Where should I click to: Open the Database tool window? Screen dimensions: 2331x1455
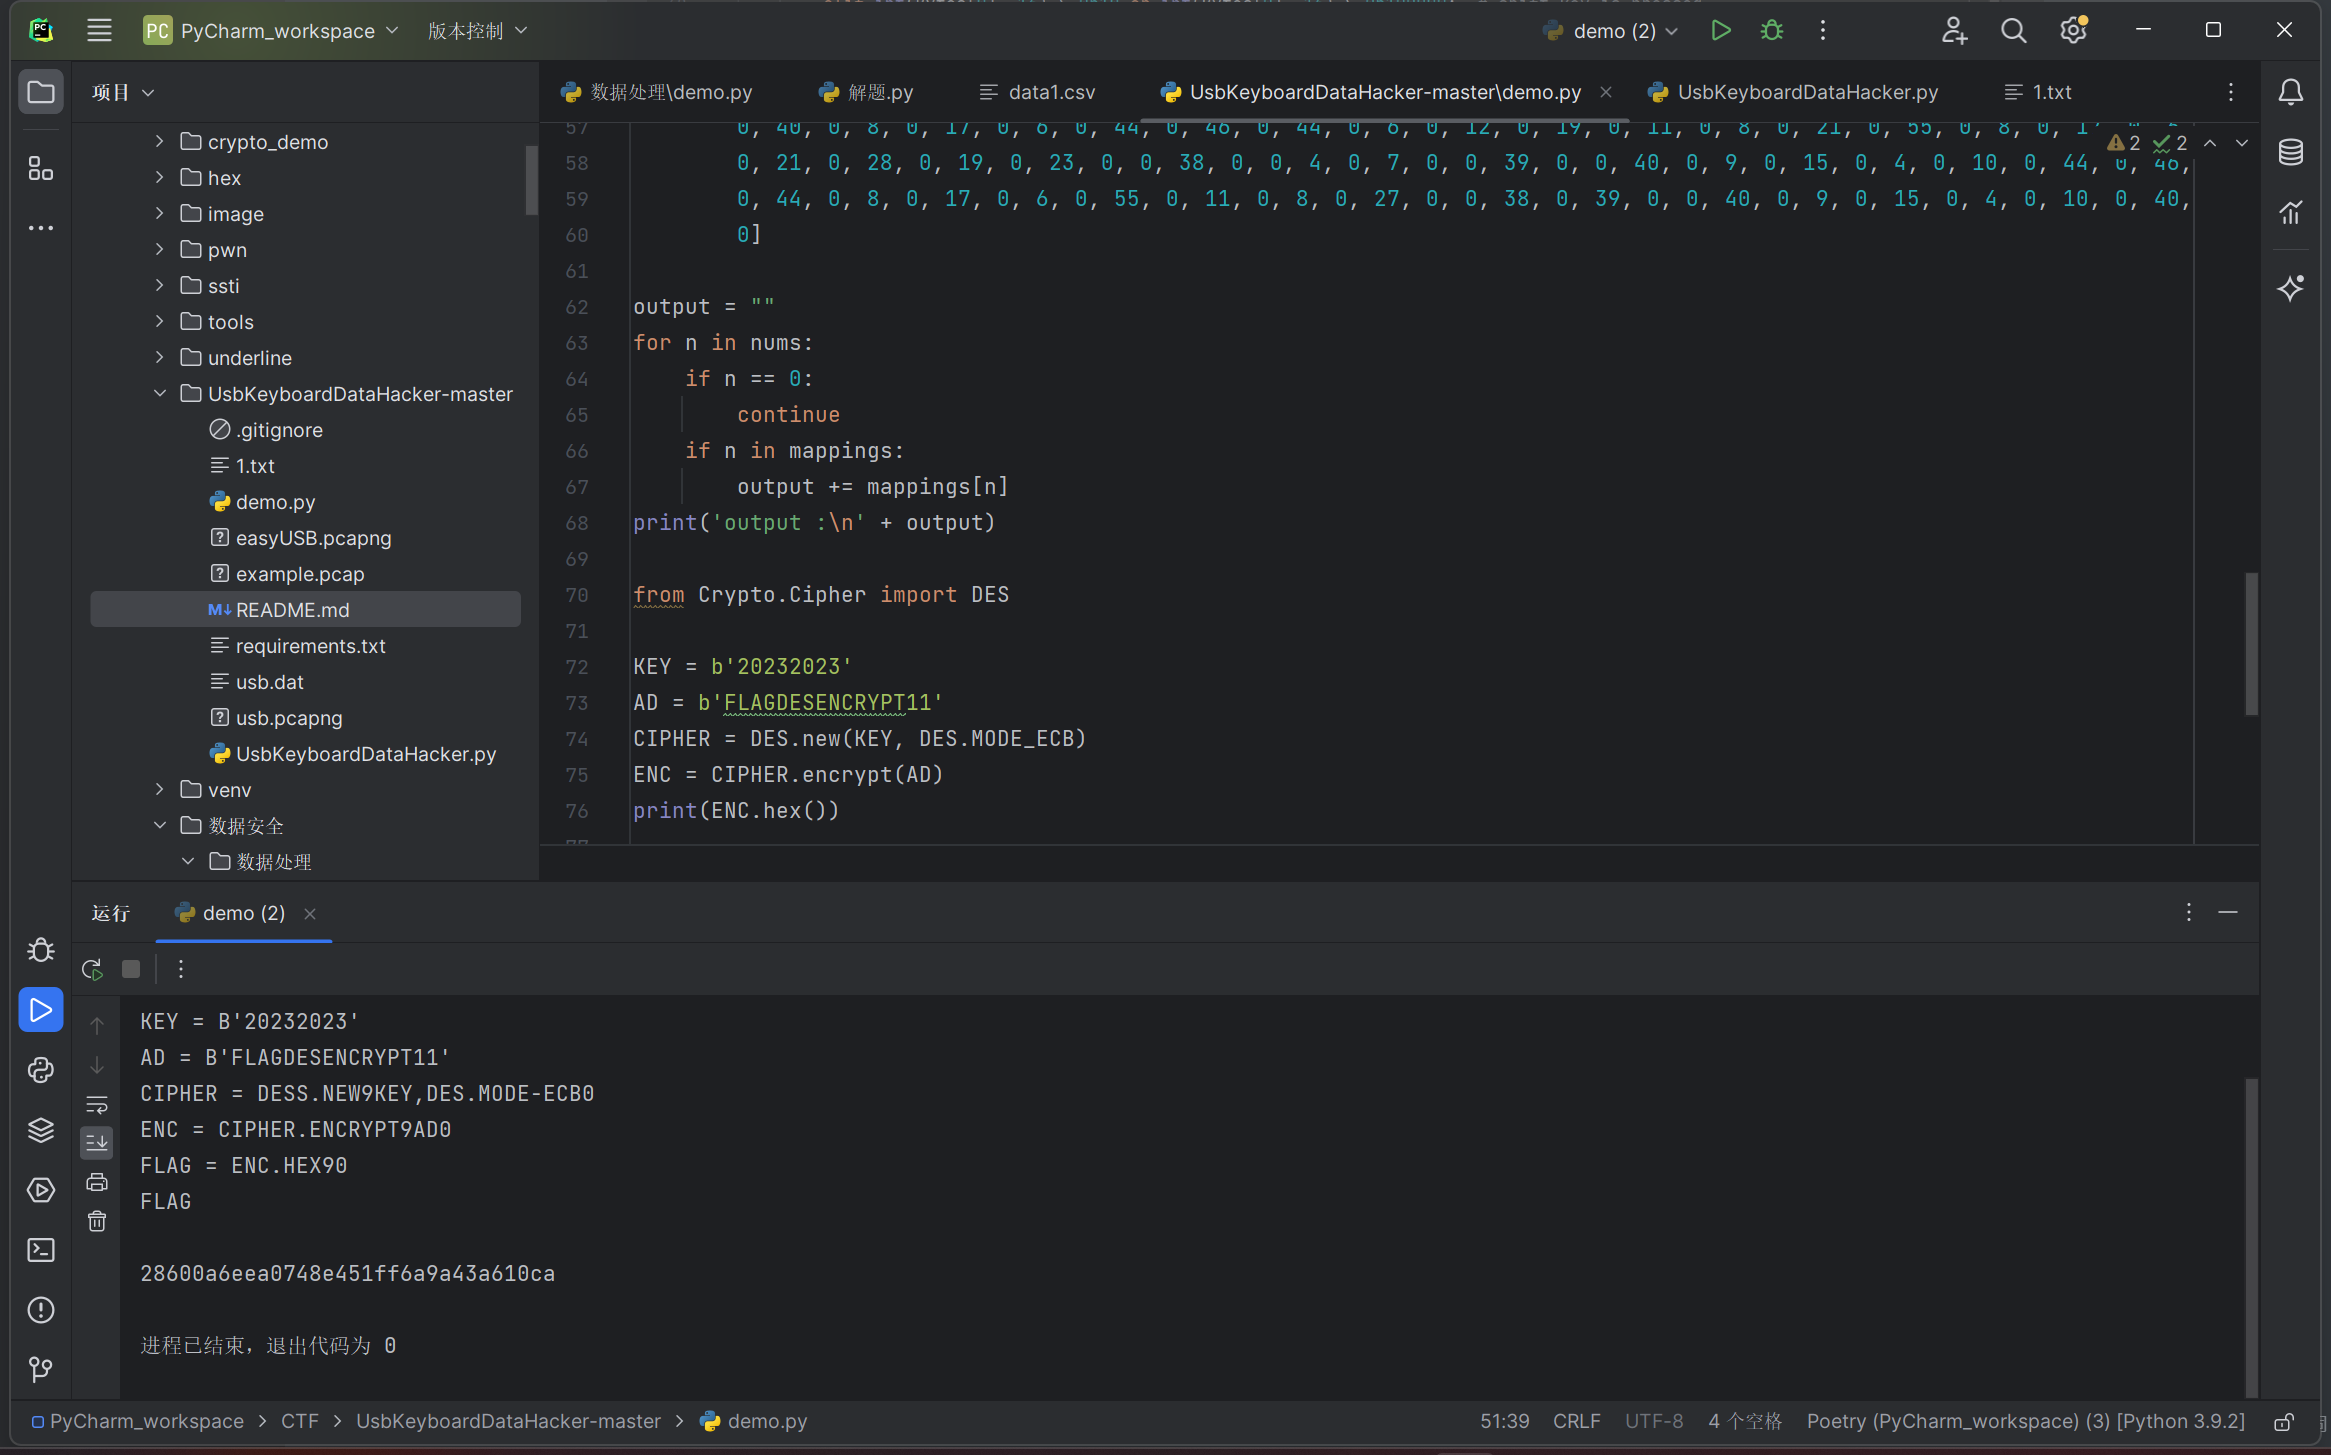(2290, 152)
